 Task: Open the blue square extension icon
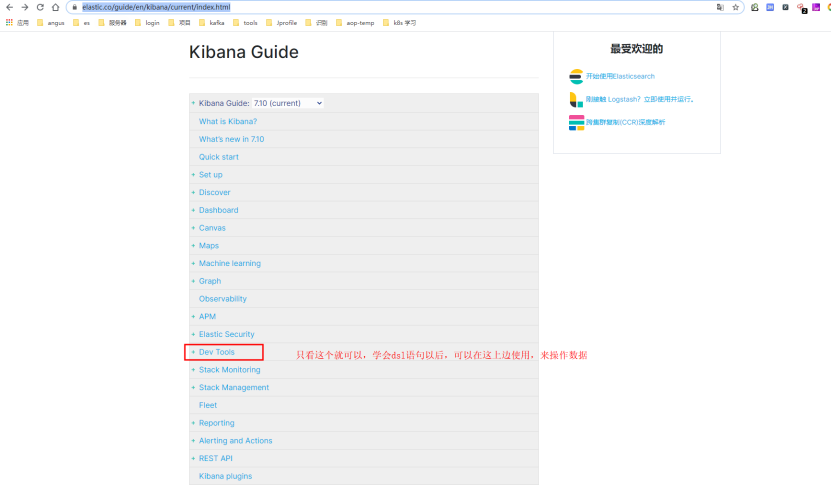click(x=770, y=7)
